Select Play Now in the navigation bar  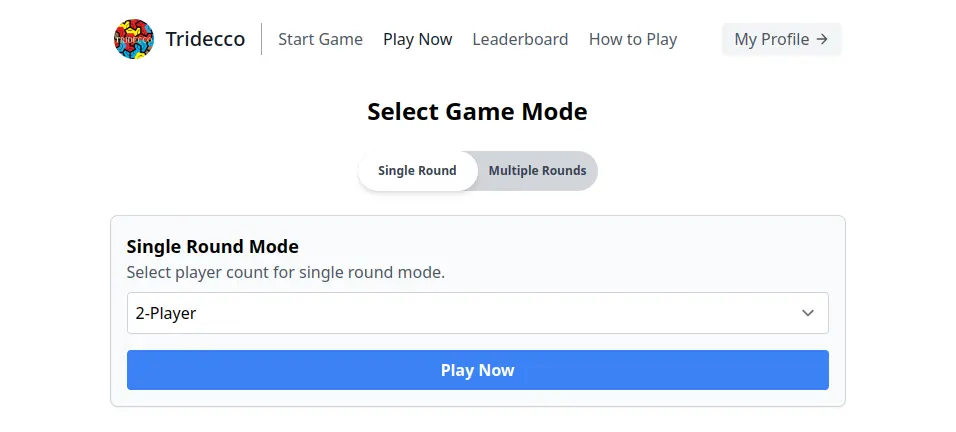click(417, 39)
